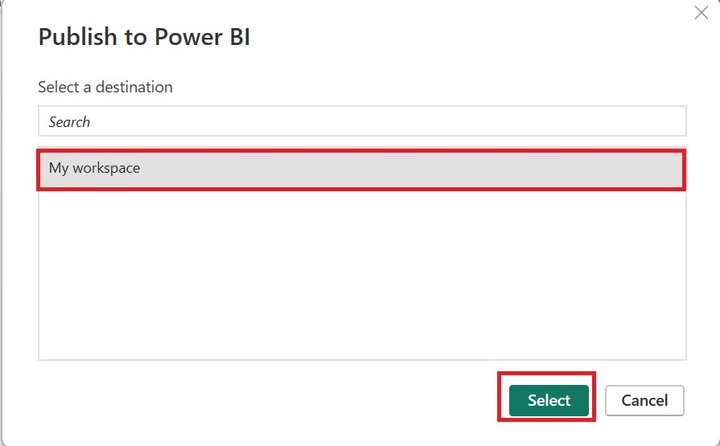The height and width of the screenshot is (446, 720).
Task: Close the Publish to Power BI dialog
Action: [702, 14]
